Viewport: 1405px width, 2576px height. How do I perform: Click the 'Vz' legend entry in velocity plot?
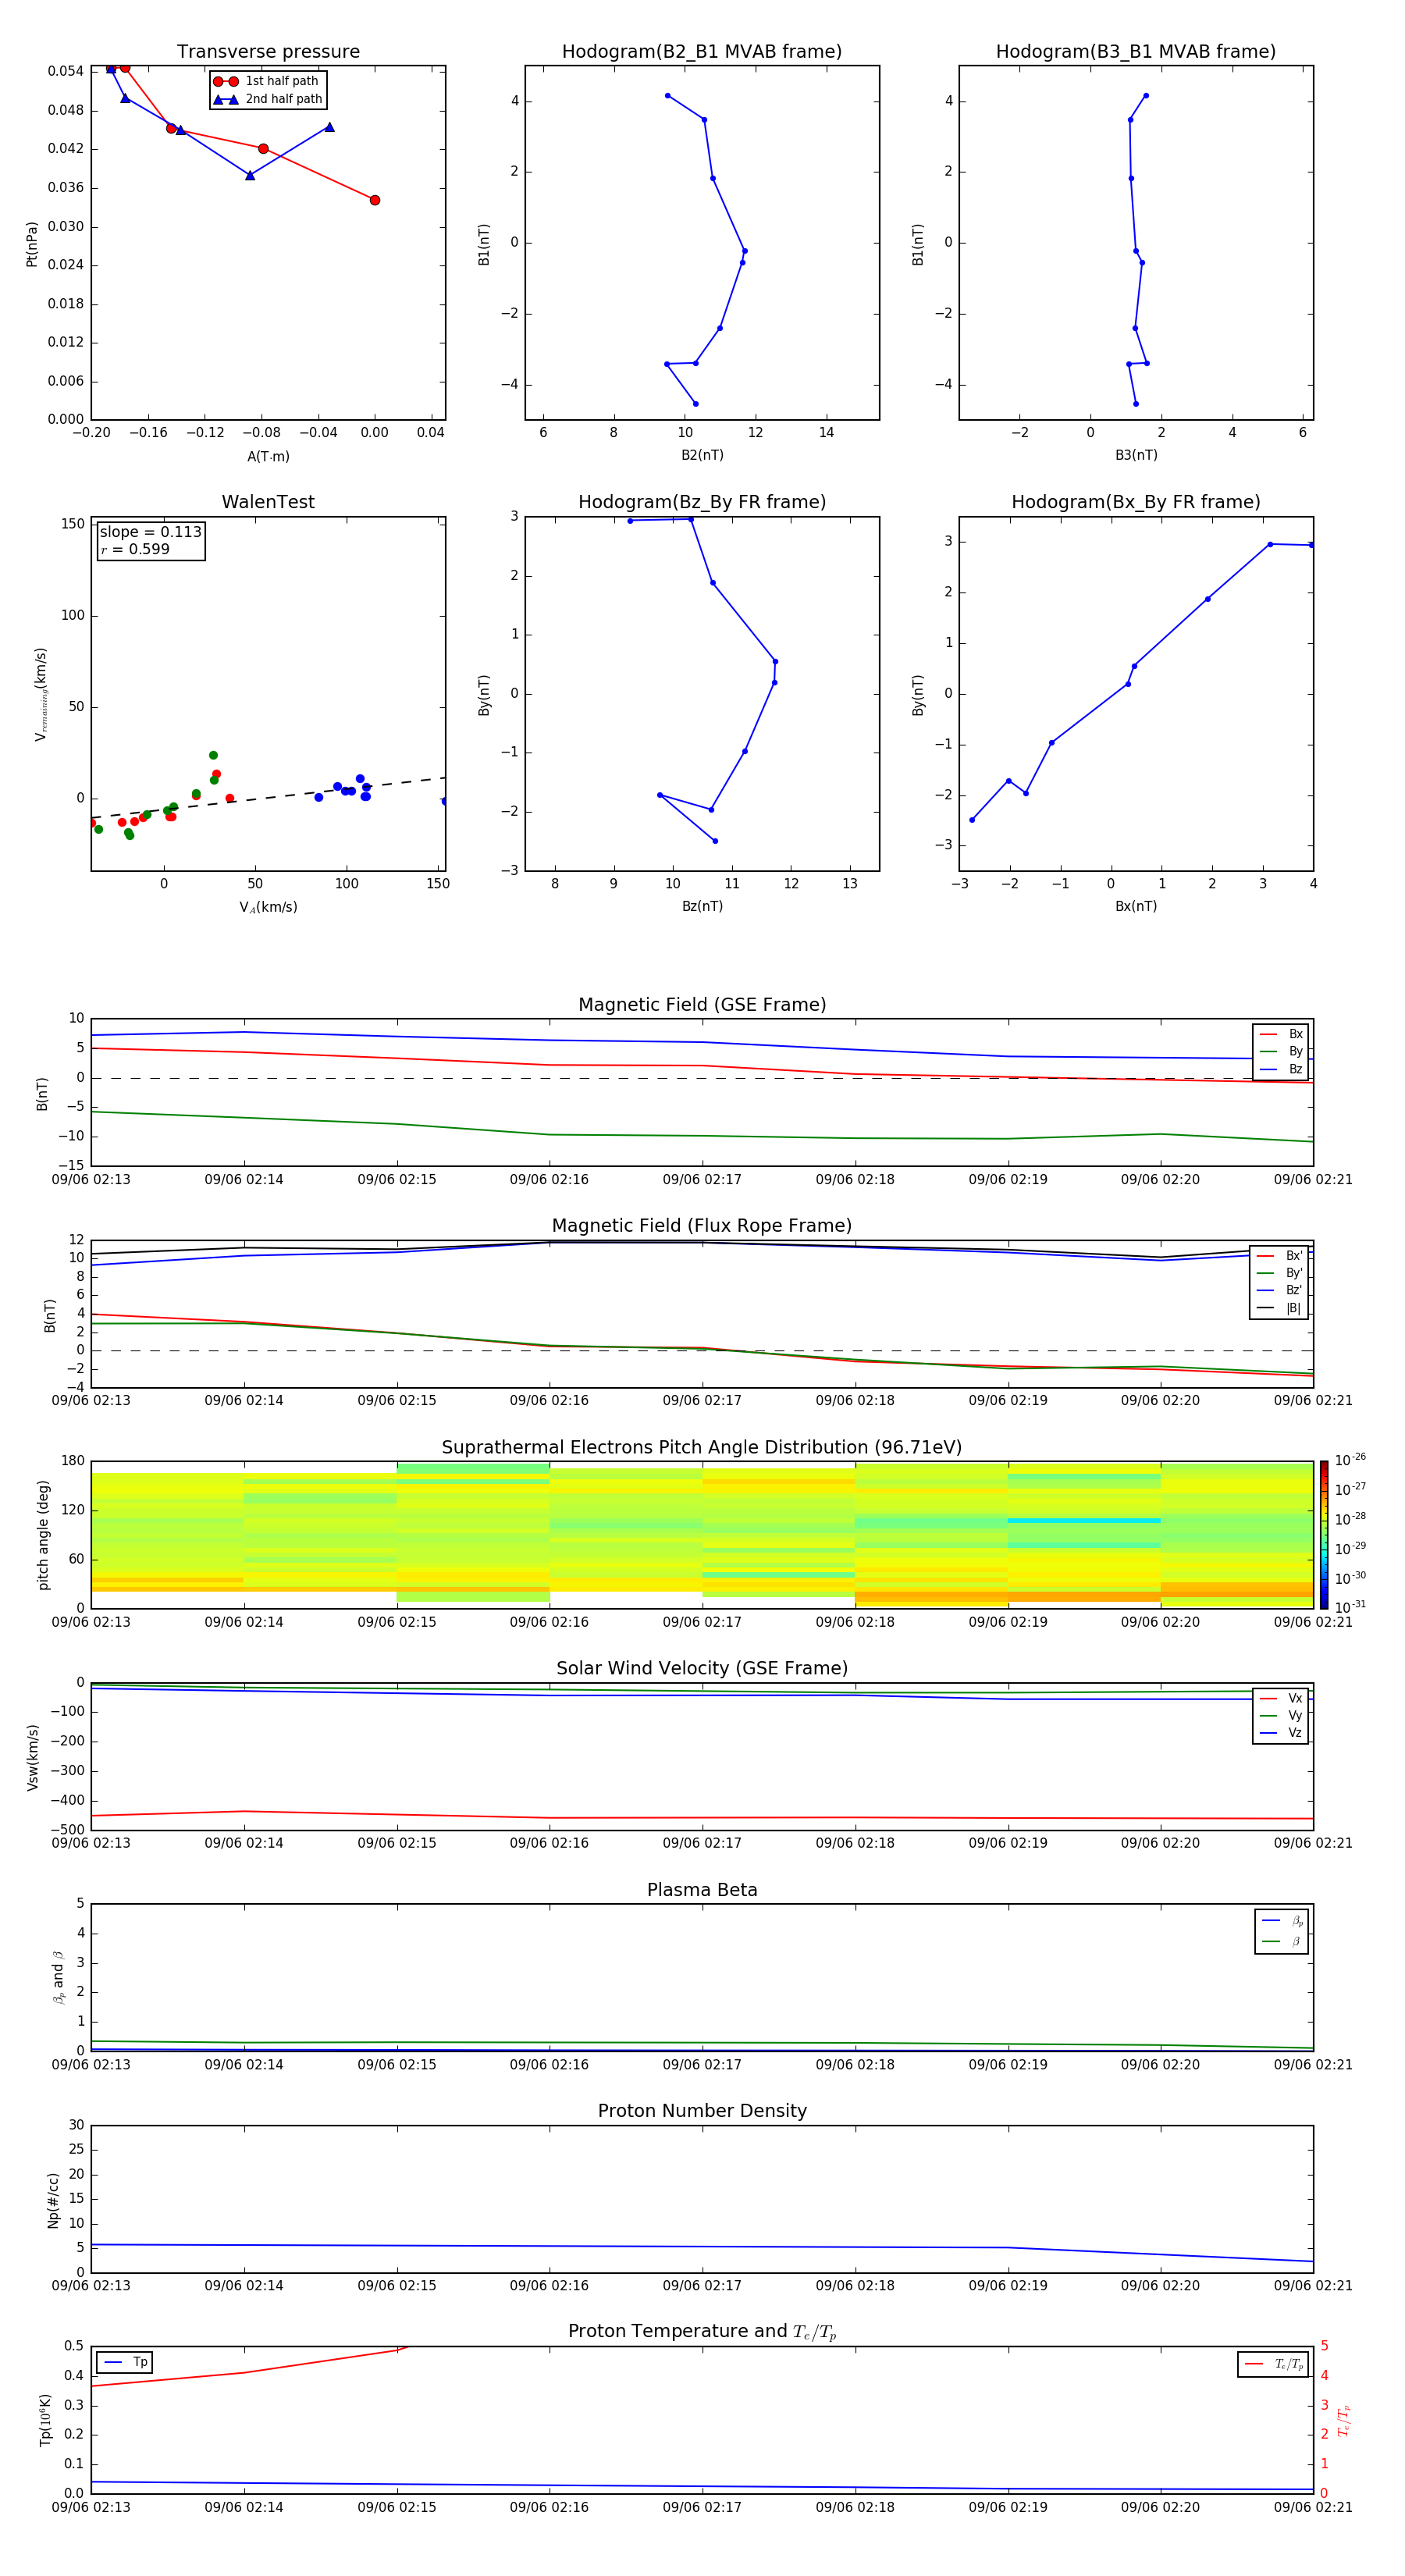(x=1281, y=1733)
